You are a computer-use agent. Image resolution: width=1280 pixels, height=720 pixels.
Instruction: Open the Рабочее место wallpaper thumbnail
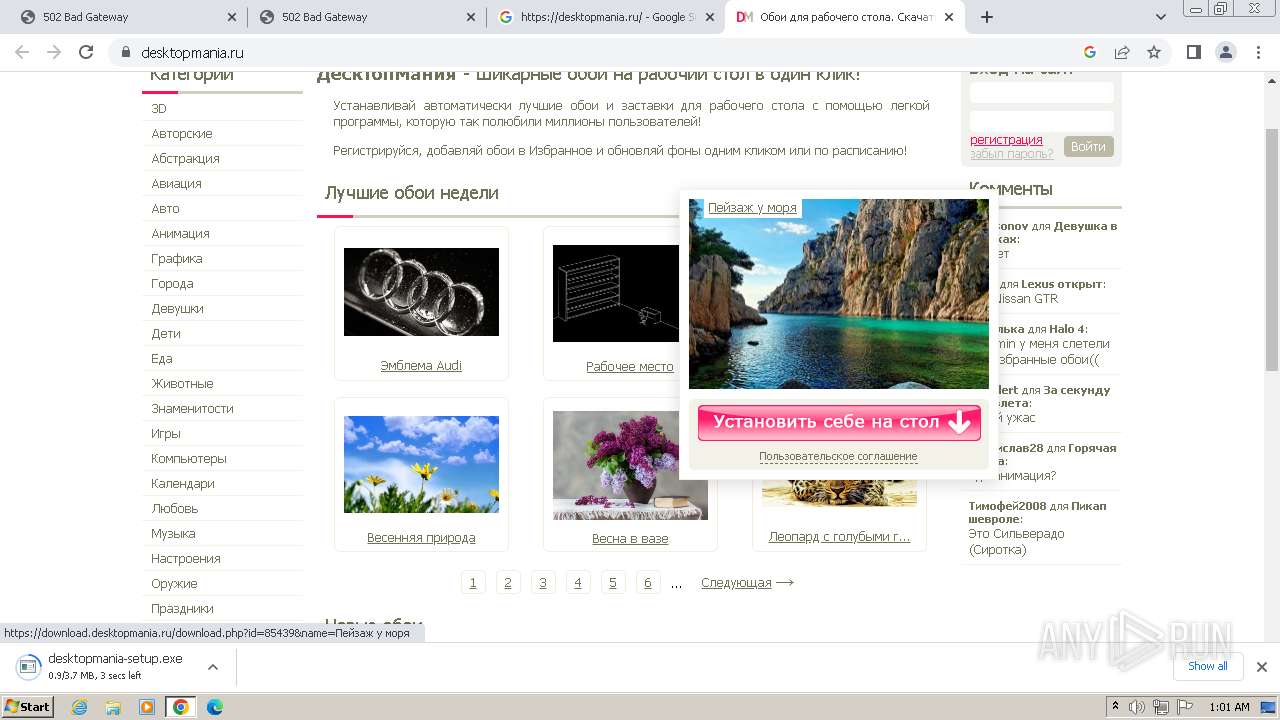pos(616,294)
